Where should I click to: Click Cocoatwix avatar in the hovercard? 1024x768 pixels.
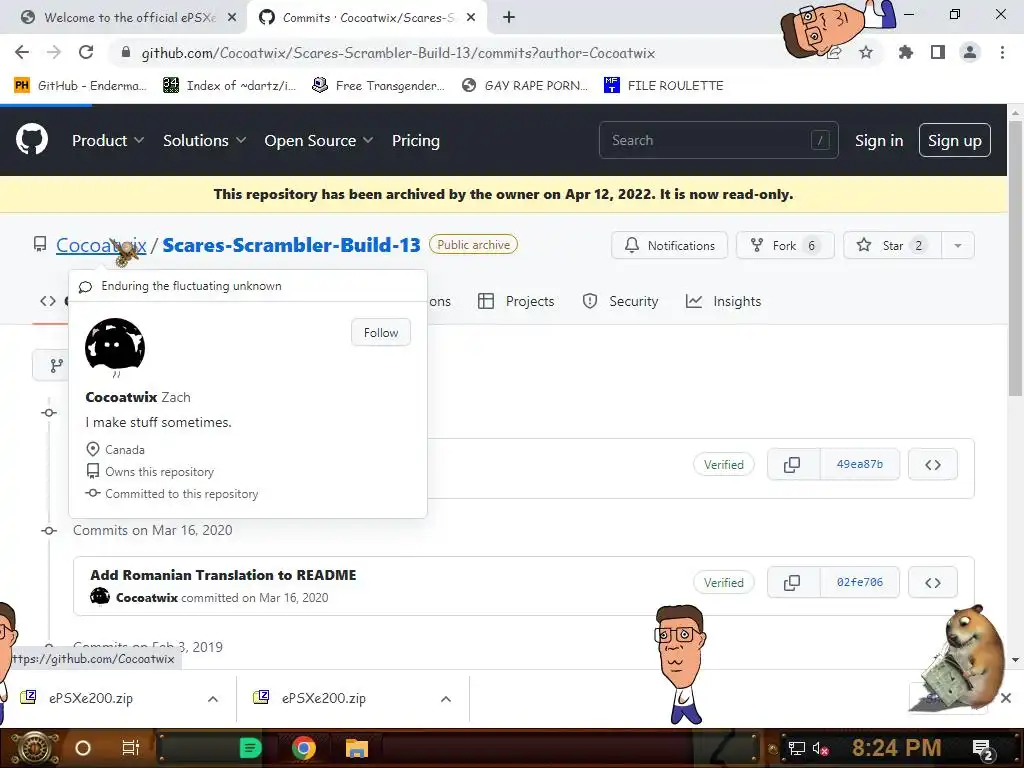click(x=115, y=346)
